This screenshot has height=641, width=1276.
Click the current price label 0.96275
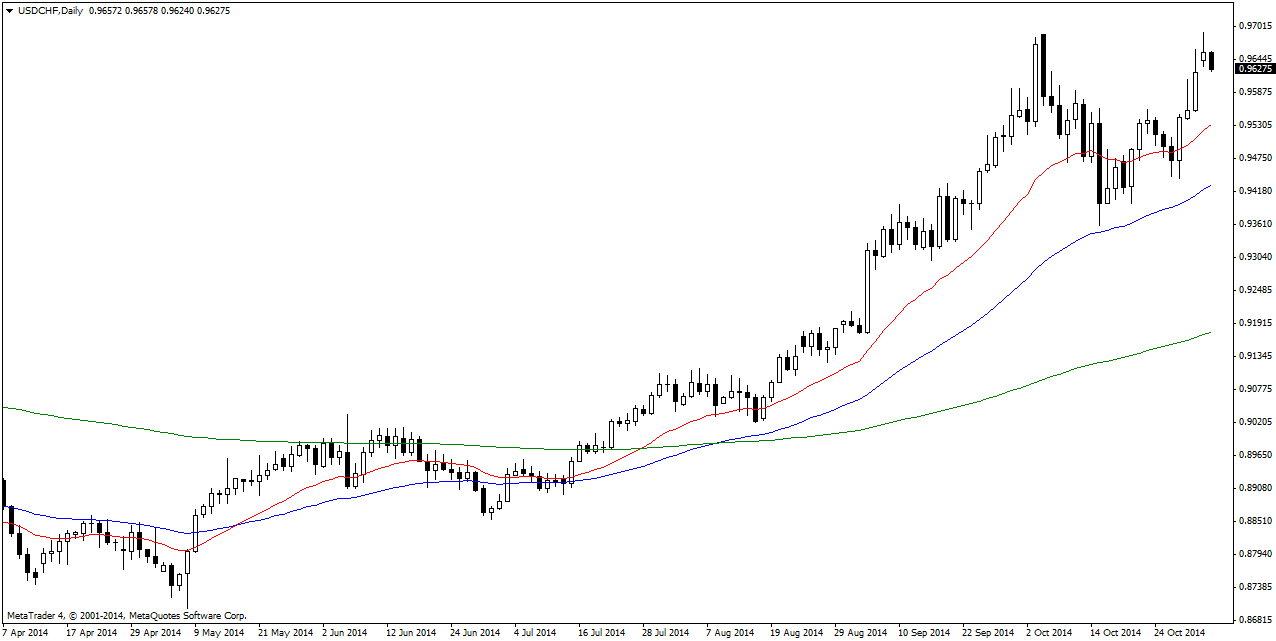pyautogui.click(x=1254, y=69)
